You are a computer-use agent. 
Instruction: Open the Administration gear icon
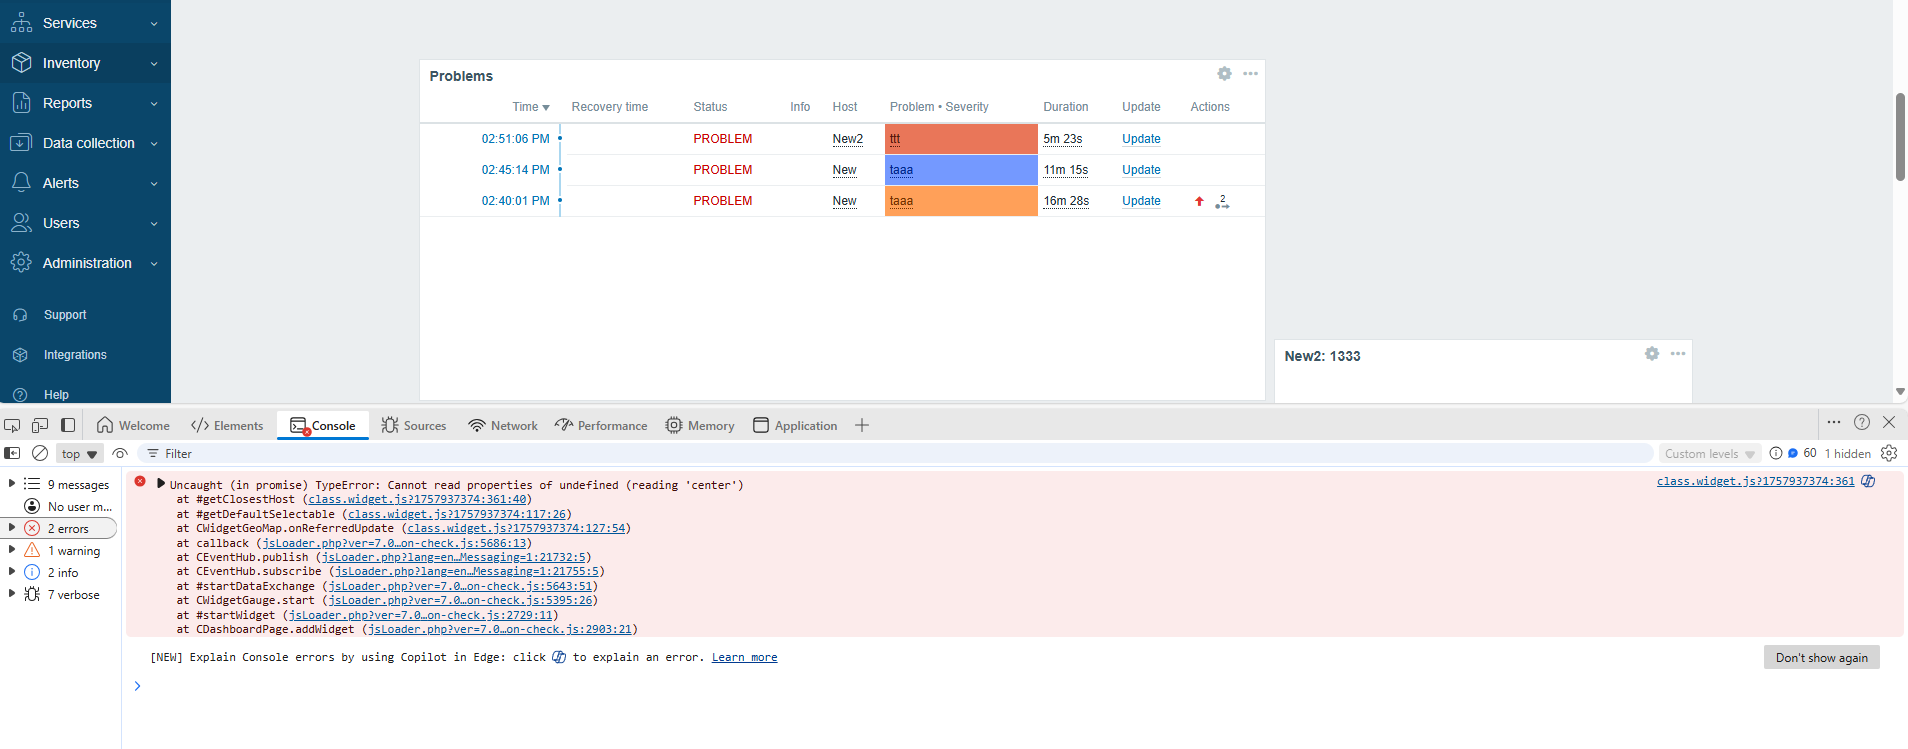pyautogui.click(x=21, y=263)
